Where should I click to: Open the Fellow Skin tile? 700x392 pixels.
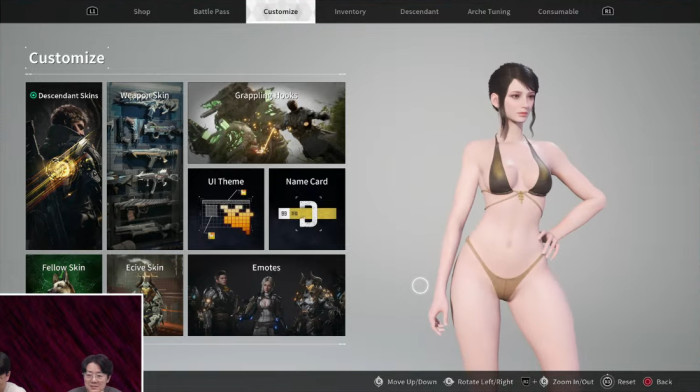(64, 274)
